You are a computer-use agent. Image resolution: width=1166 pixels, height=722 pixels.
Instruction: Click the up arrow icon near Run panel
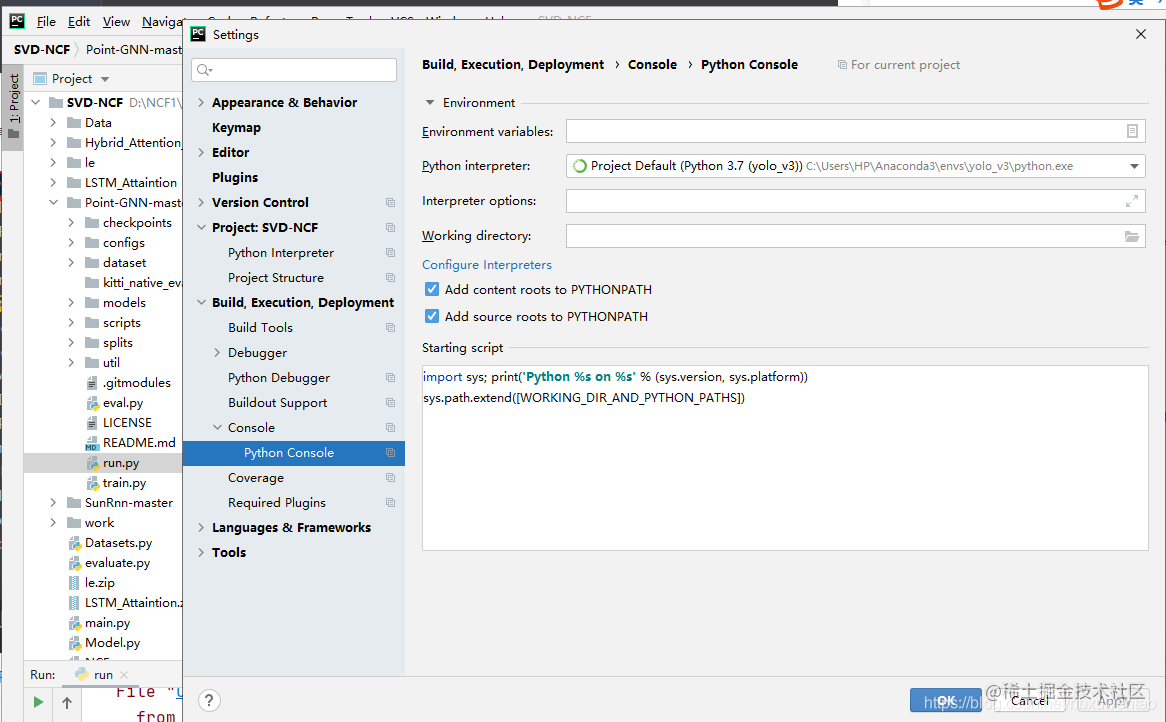pos(67,702)
